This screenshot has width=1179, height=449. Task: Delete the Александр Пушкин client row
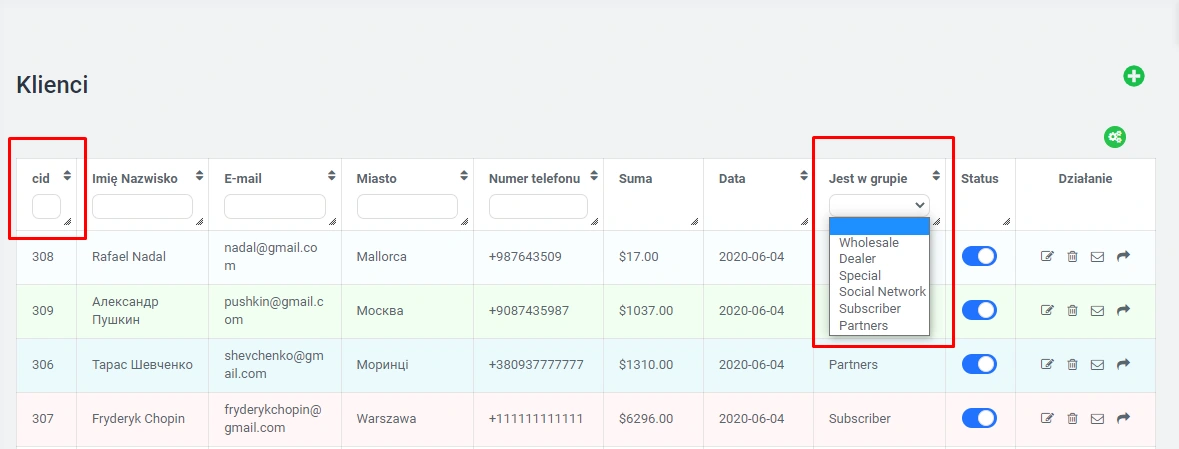pyautogui.click(x=1072, y=311)
